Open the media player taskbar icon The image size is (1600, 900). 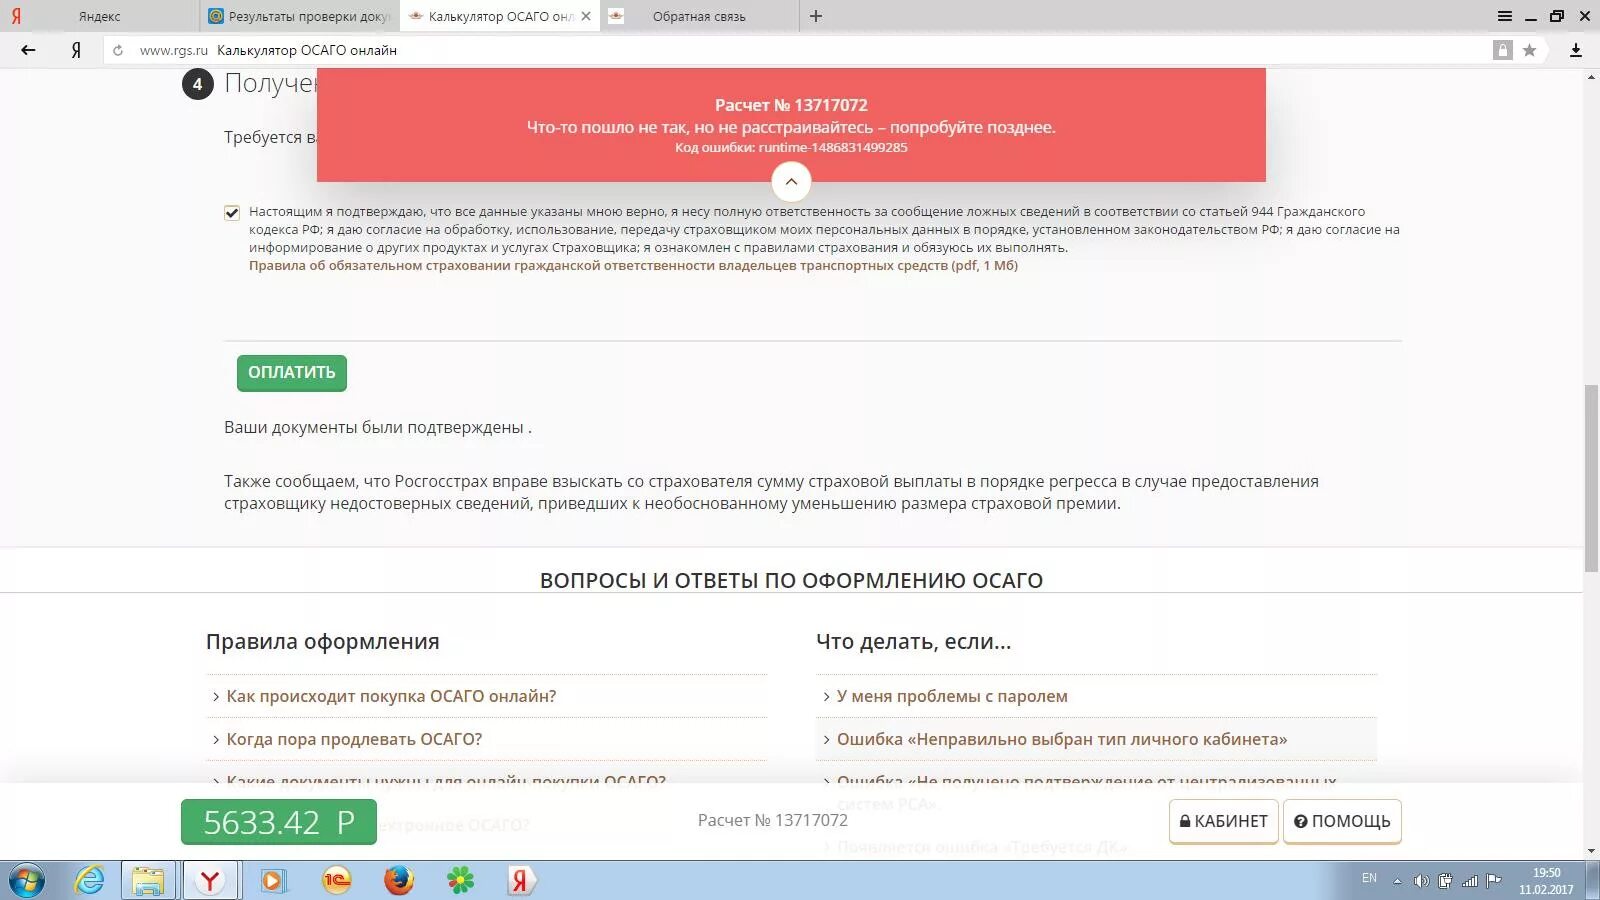[x=272, y=881]
